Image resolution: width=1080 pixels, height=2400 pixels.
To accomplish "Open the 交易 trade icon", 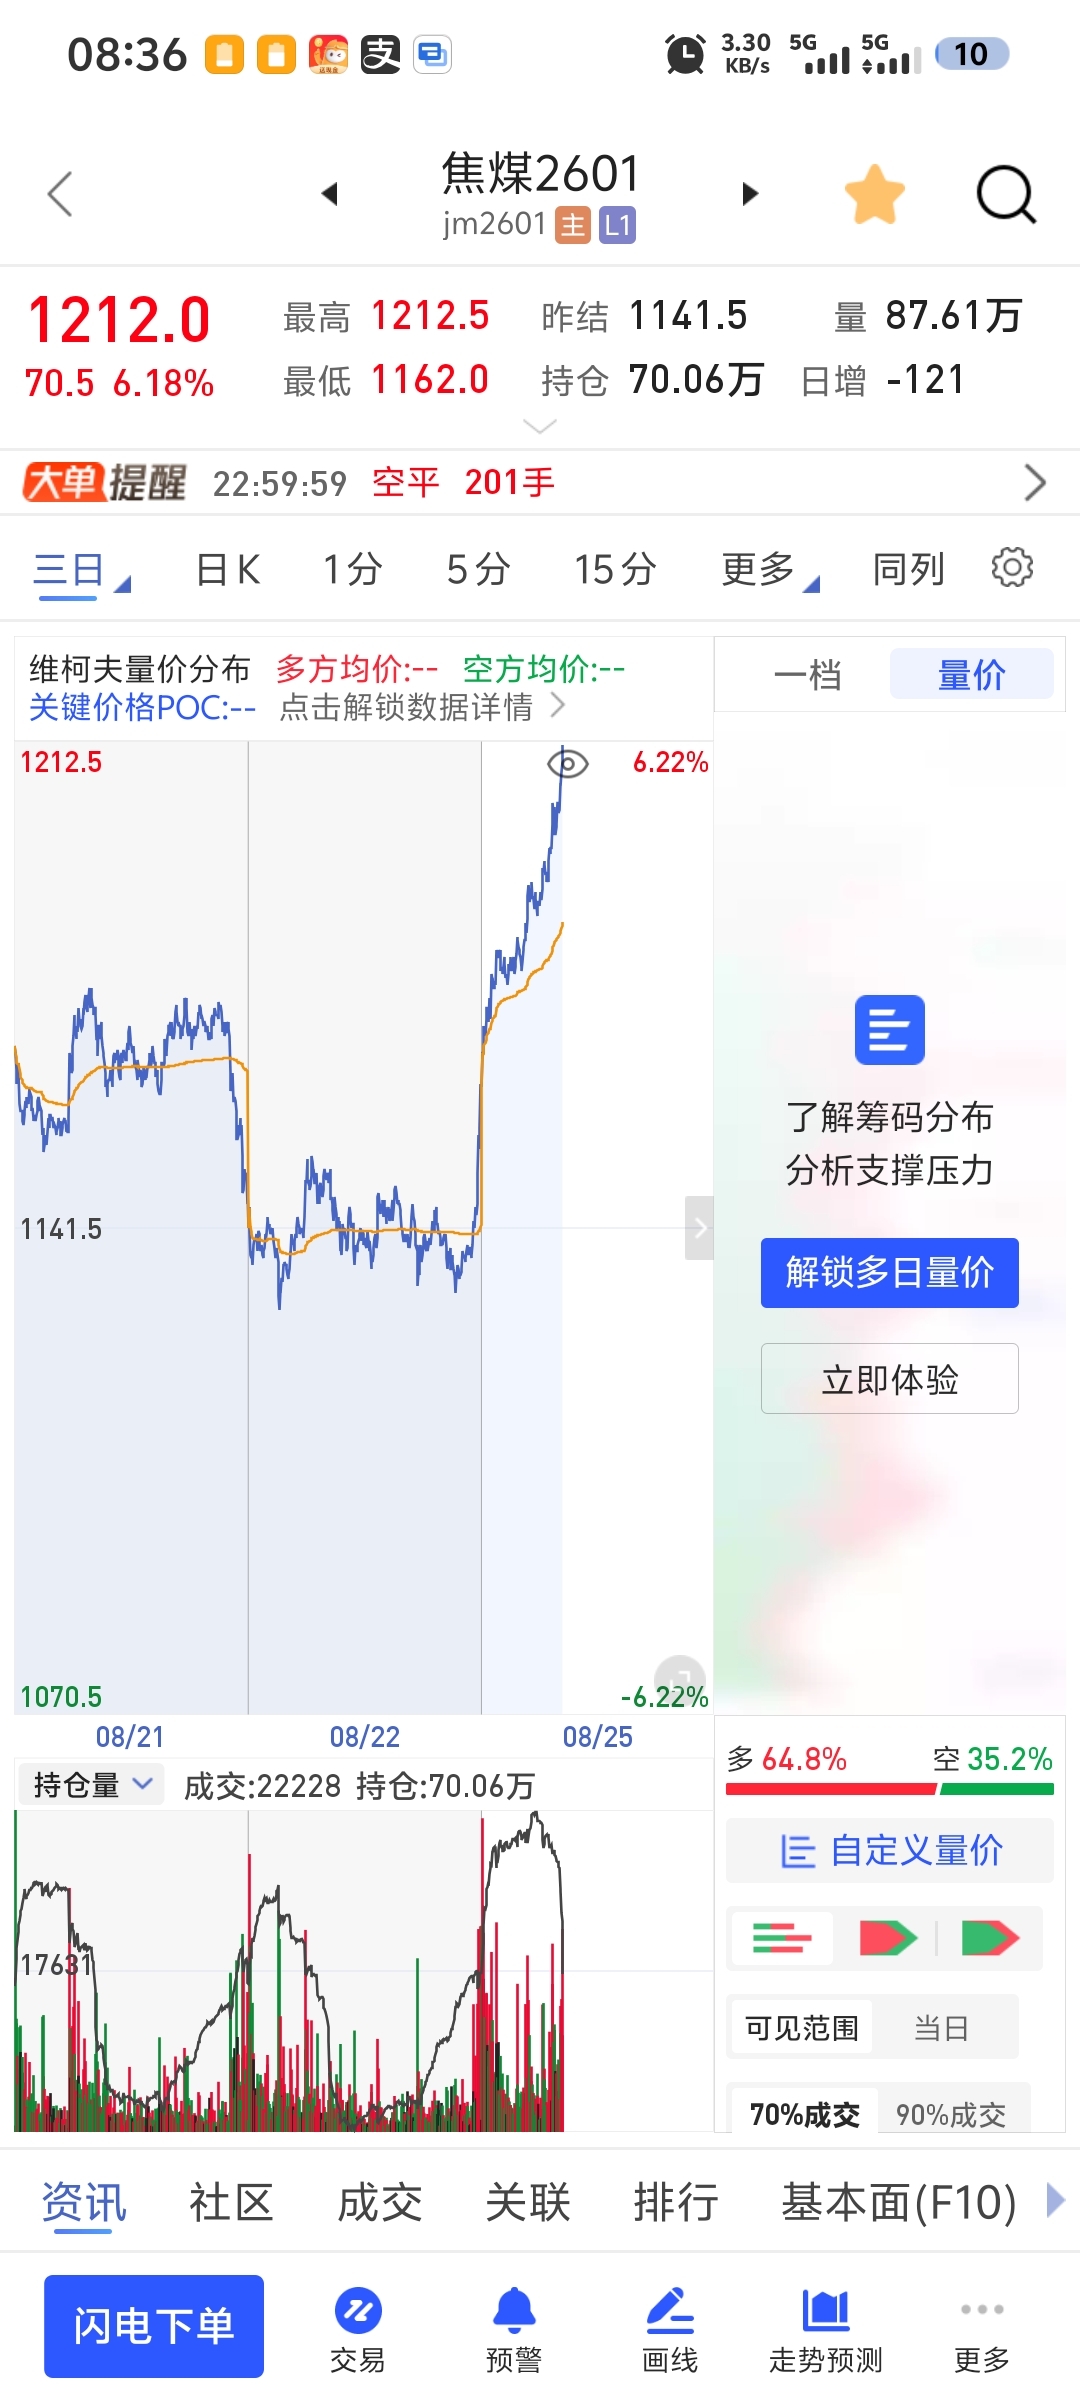I will pos(358,2330).
